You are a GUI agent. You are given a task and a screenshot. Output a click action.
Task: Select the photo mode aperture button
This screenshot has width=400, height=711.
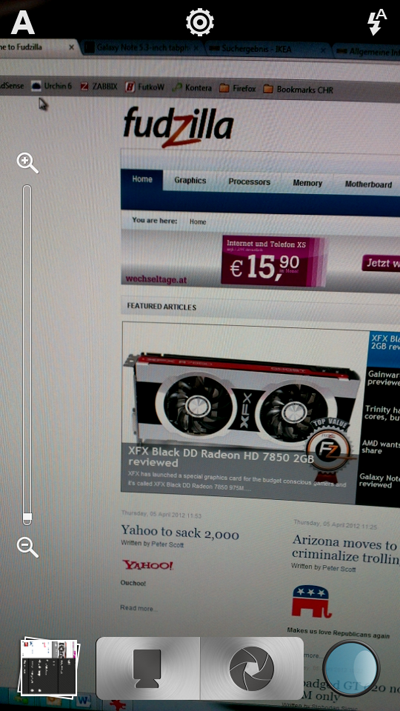tap(252, 668)
